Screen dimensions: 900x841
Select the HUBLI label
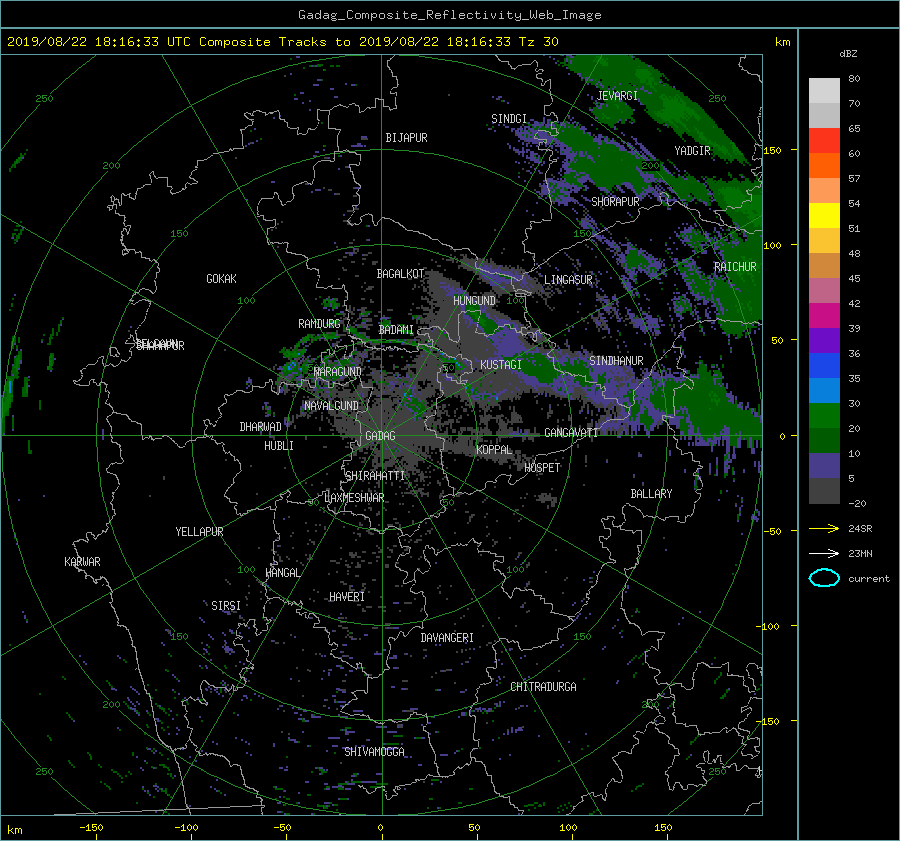[279, 446]
